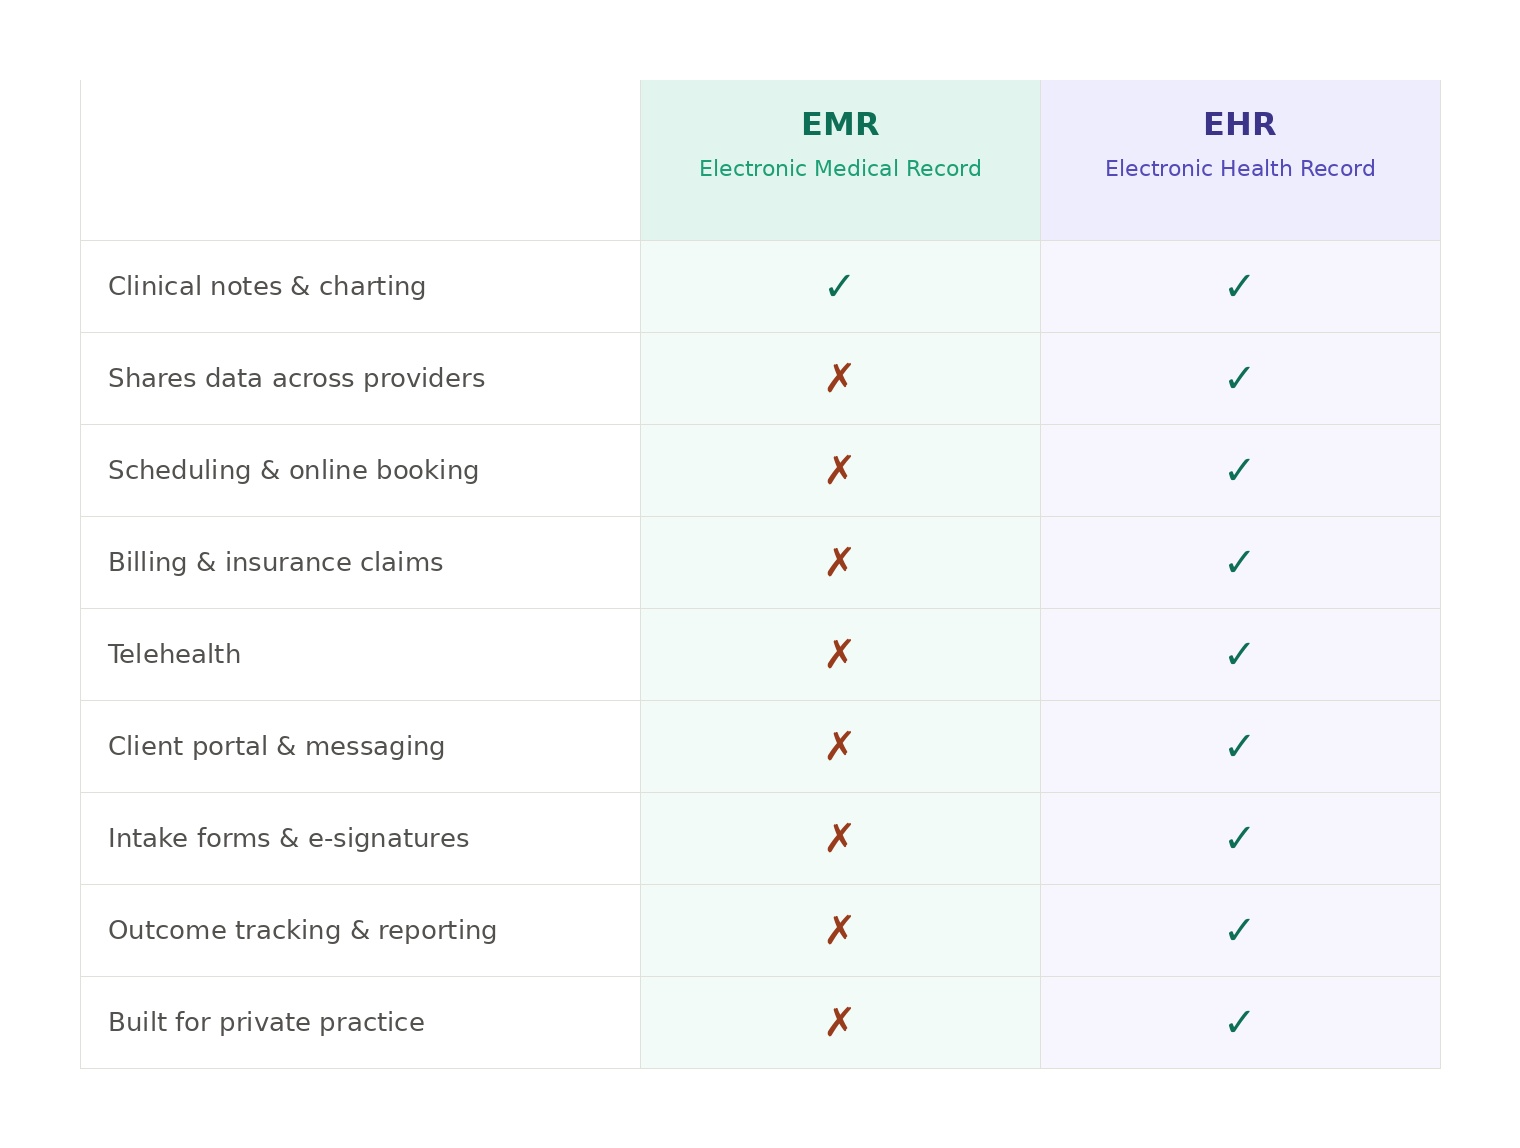The height and width of the screenshot is (1148, 1520).
Task: Select the Clinical notes & charting row label
Action: coord(267,287)
